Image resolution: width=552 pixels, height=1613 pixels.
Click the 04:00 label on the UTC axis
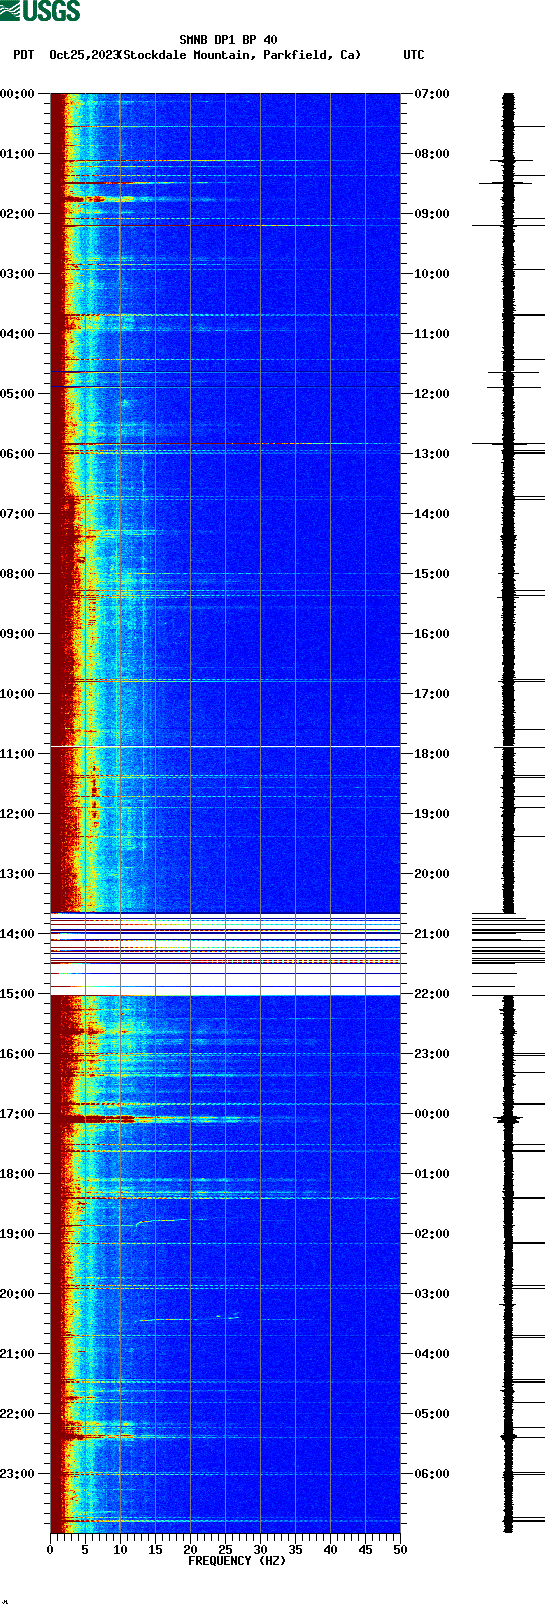(432, 1354)
